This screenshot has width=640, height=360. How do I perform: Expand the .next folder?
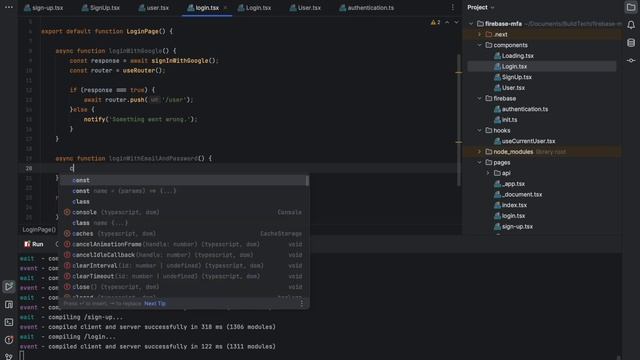(x=480, y=35)
